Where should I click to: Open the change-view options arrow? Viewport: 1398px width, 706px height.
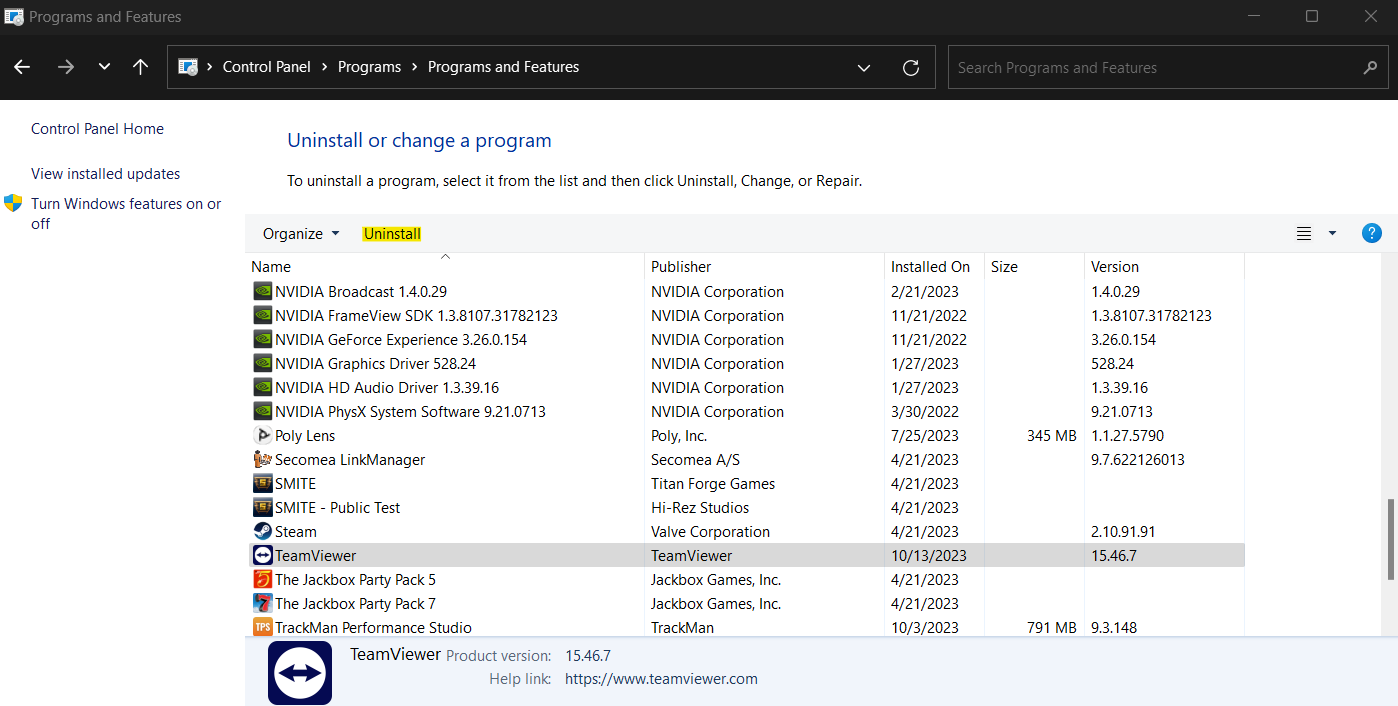[1331, 233]
